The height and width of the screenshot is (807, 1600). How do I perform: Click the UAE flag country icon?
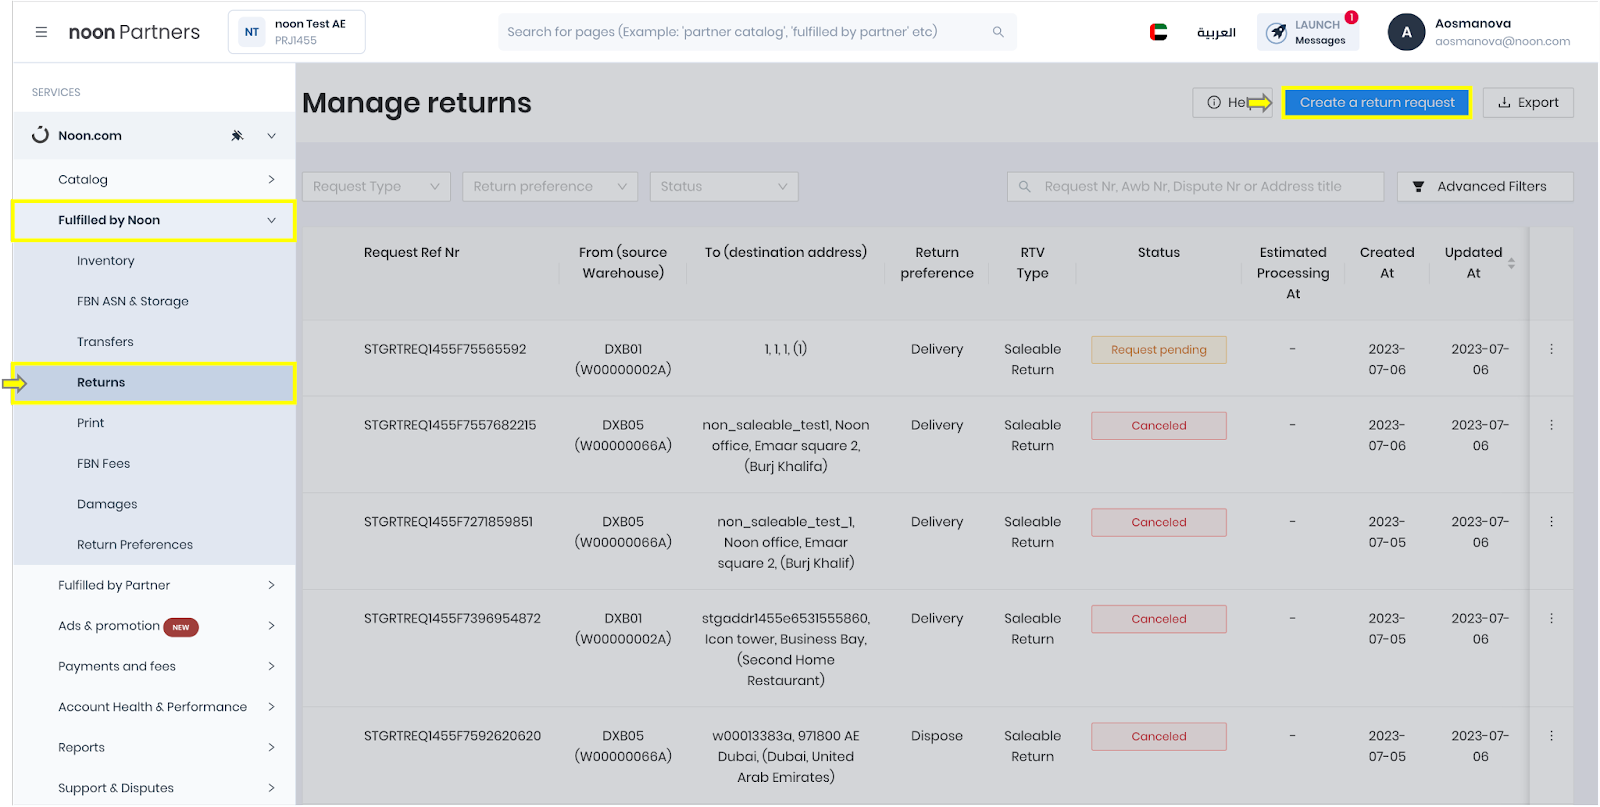(1159, 32)
